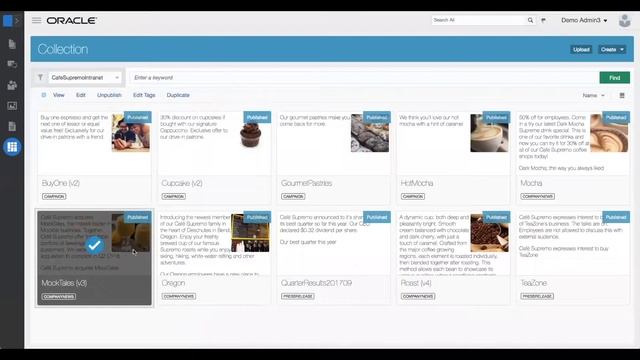Click the HotMocha coffee cup thumbnail
The width and height of the screenshot is (640, 360).
pyautogui.click(x=489, y=133)
